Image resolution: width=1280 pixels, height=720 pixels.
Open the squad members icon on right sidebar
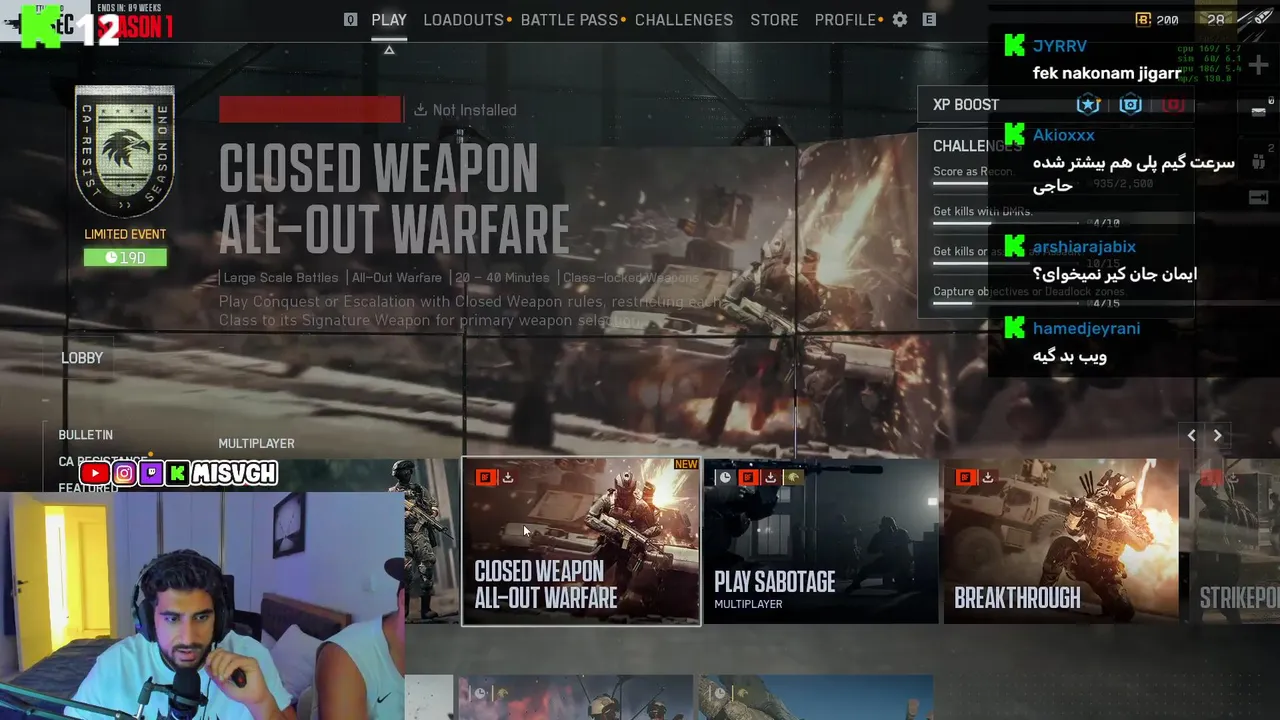pyautogui.click(x=1258, y=162)
